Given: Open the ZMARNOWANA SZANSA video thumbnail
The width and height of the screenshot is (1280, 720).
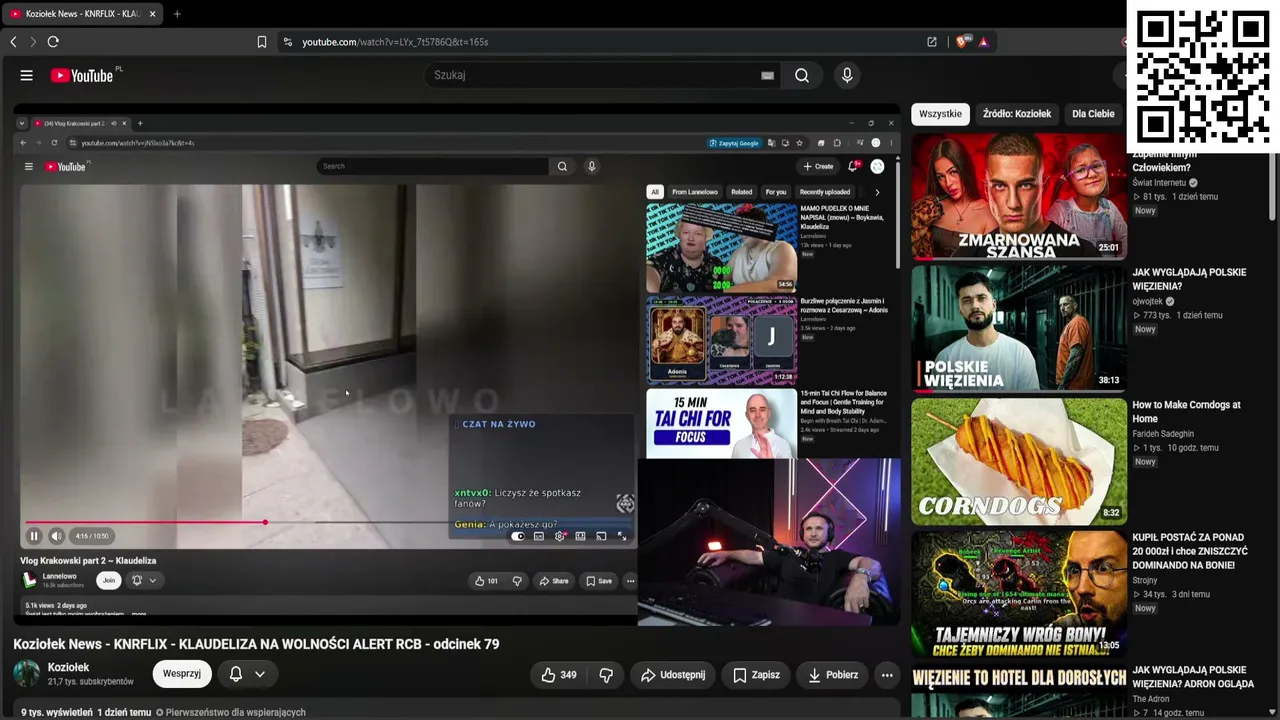Looking at the screenshot, I should tap(1018, 196).
